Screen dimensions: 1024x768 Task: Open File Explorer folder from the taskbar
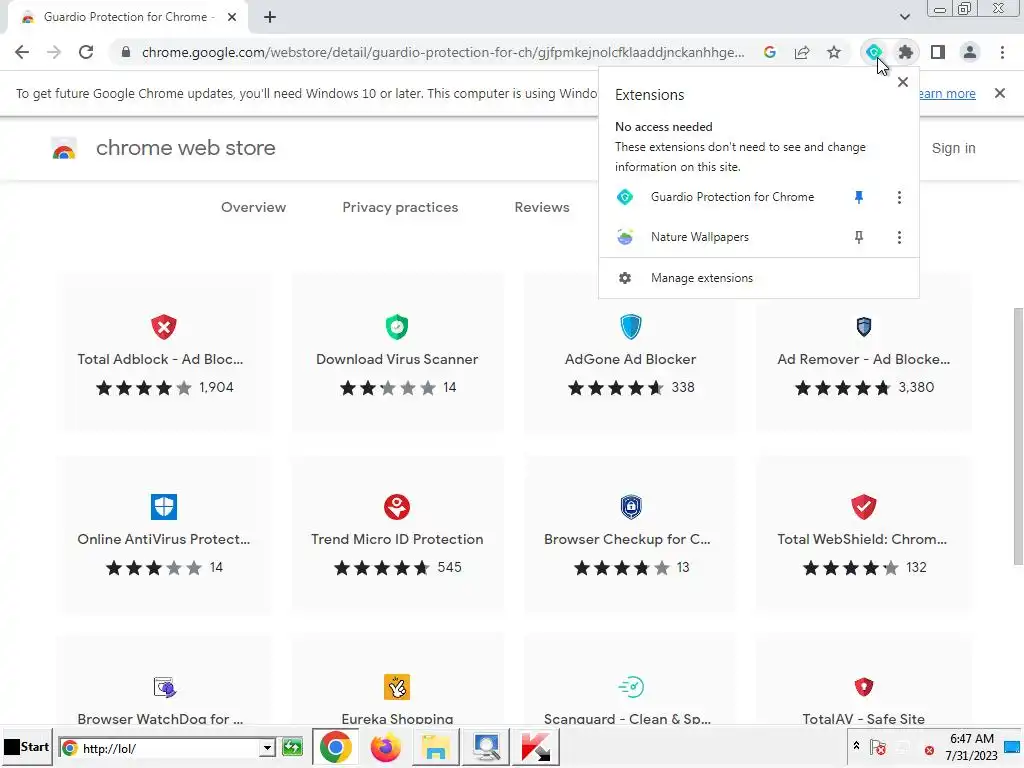point(436,748)
